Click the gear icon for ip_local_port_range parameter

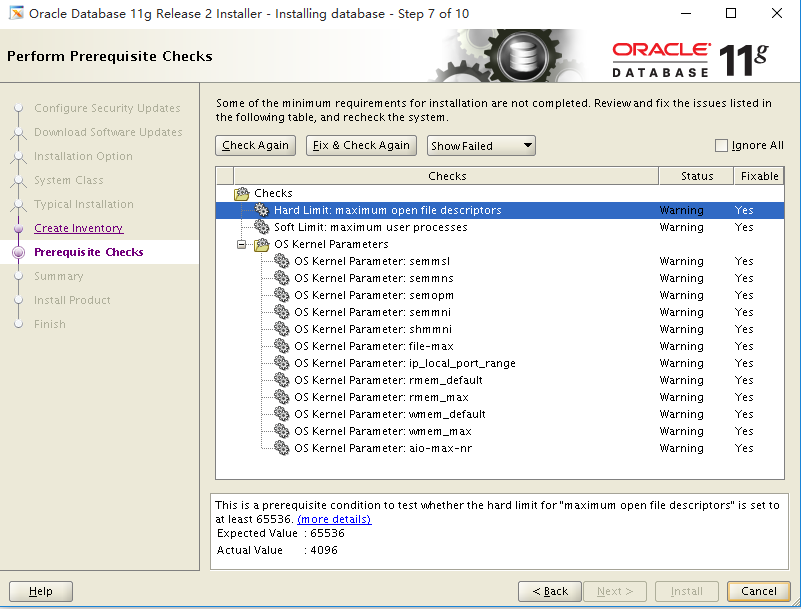[x=281, y=363]
